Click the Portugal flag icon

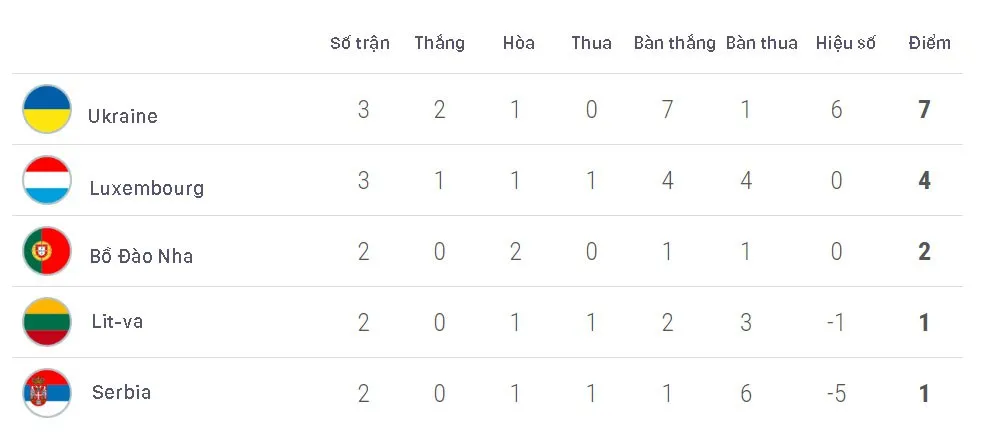click(47, 251)
